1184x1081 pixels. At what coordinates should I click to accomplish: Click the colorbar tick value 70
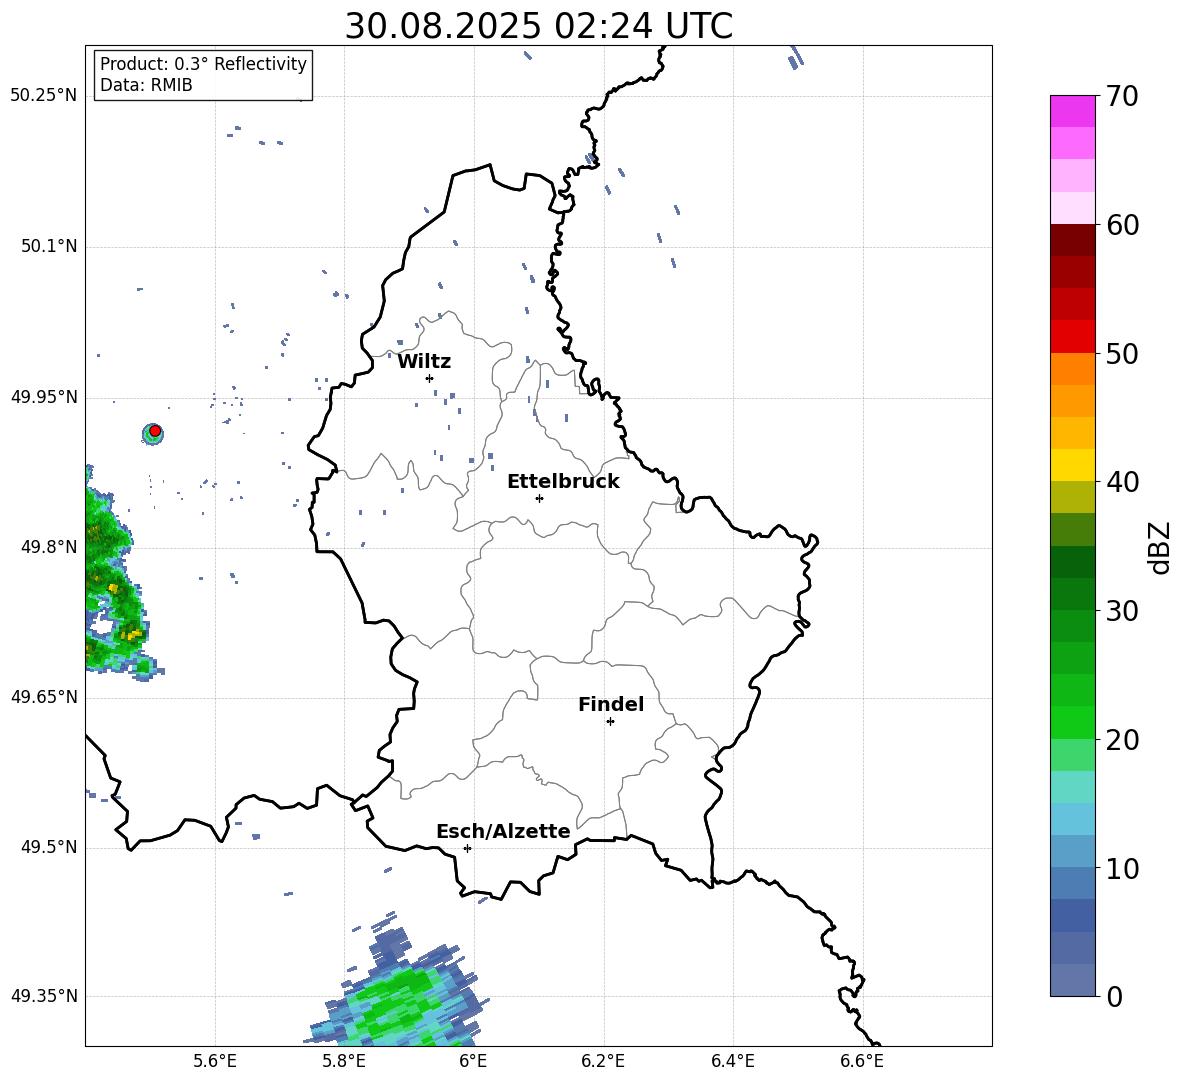pyautogui.click(x=1122, y=96)
